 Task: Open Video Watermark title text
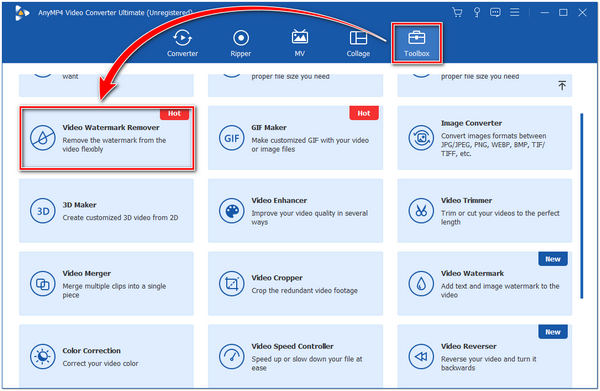click(472, 274)
